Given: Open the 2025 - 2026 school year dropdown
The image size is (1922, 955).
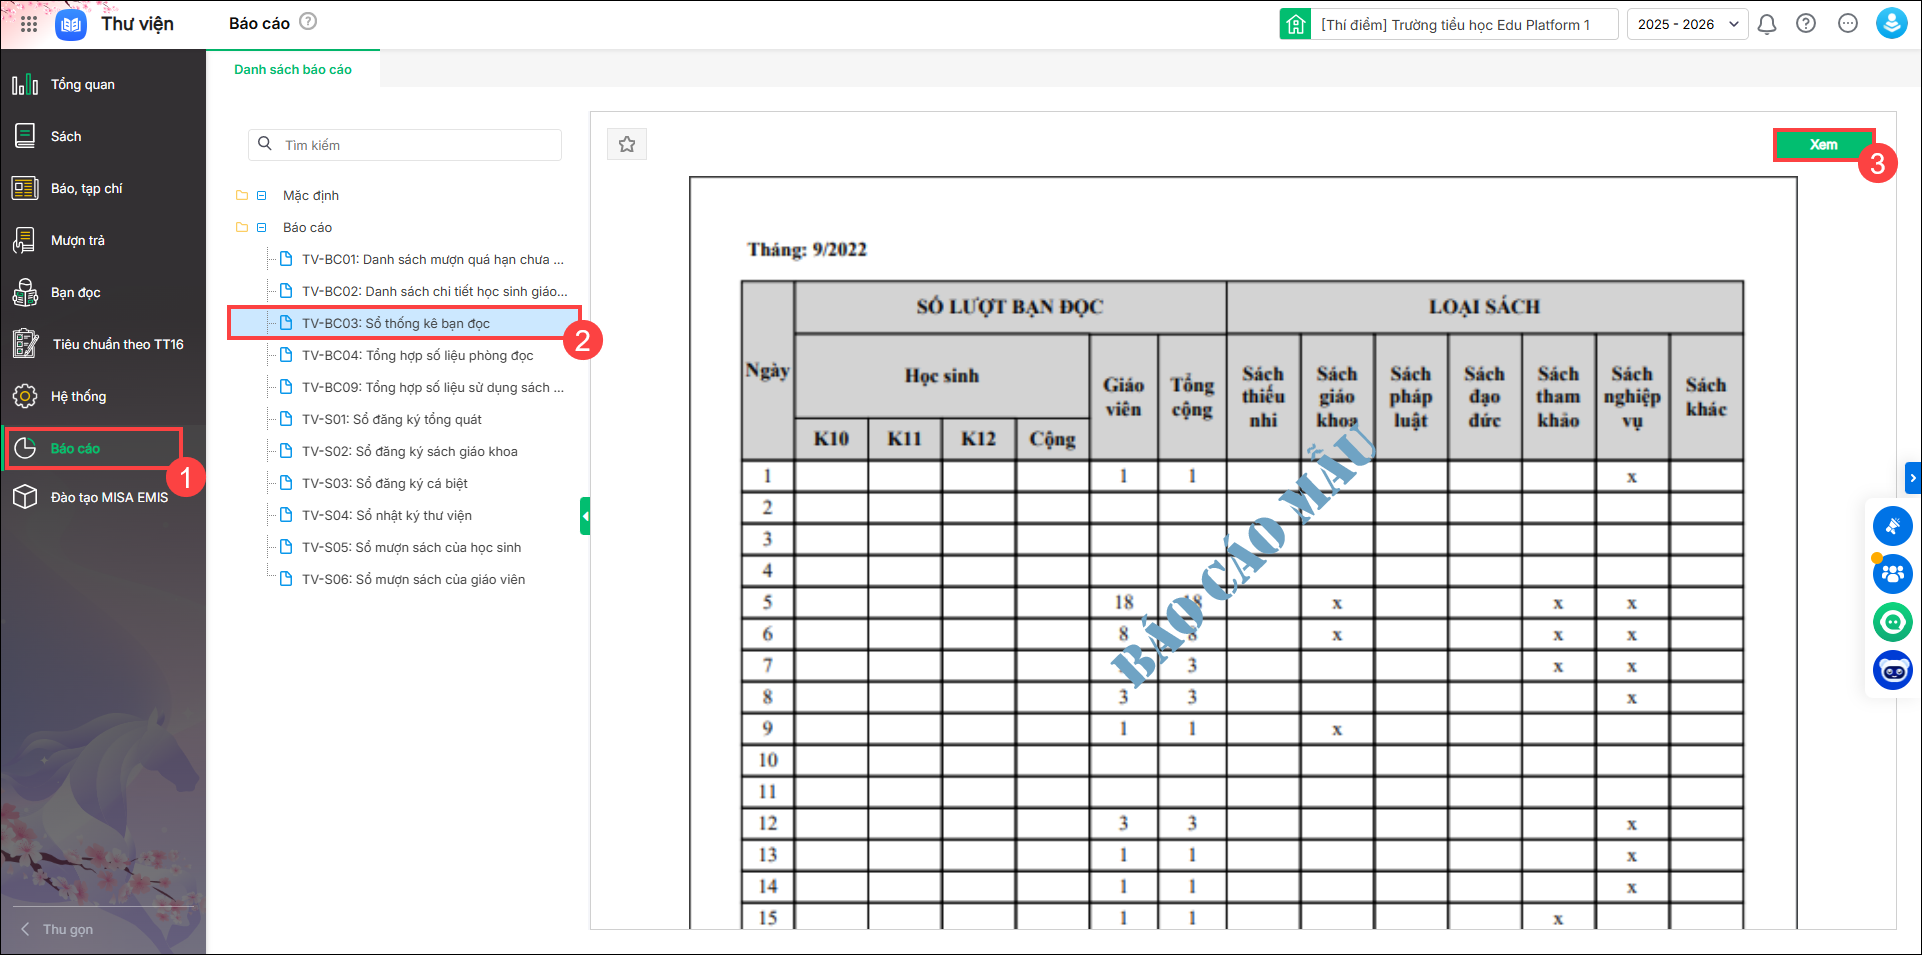Looking at the screenshot, I should point(1687,24).
